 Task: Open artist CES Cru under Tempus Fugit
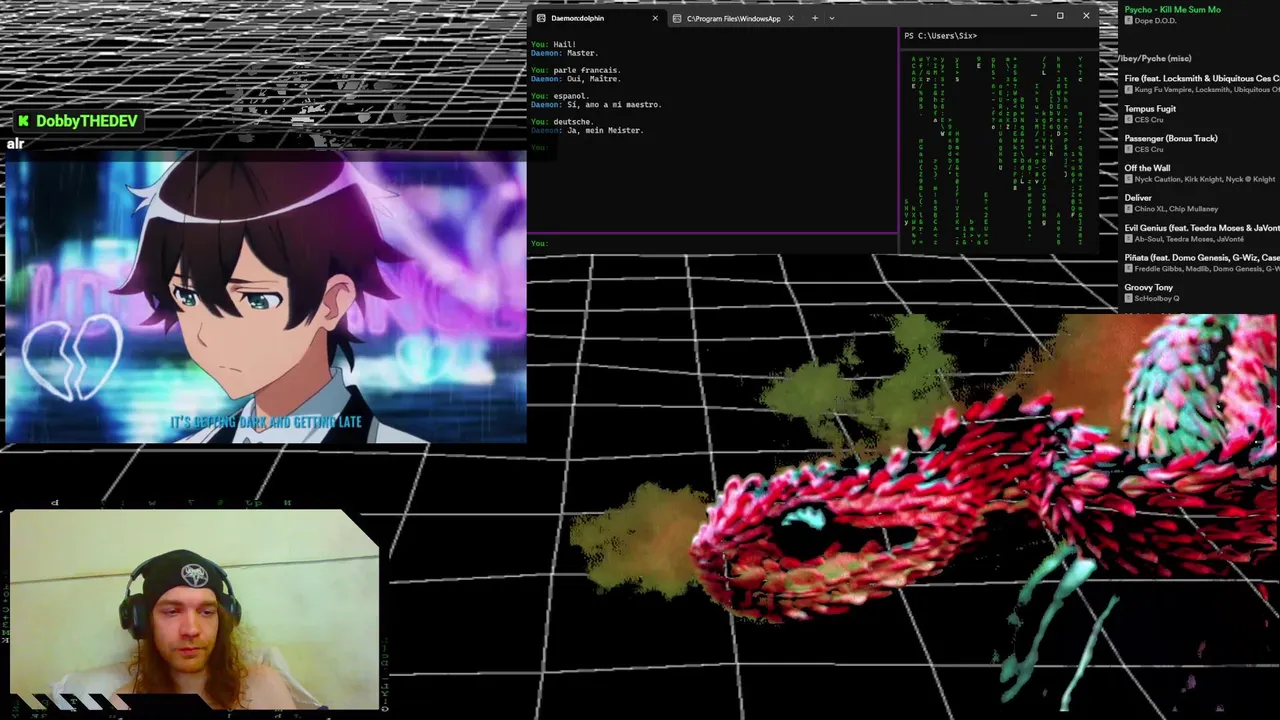(x=1149, y=120)
